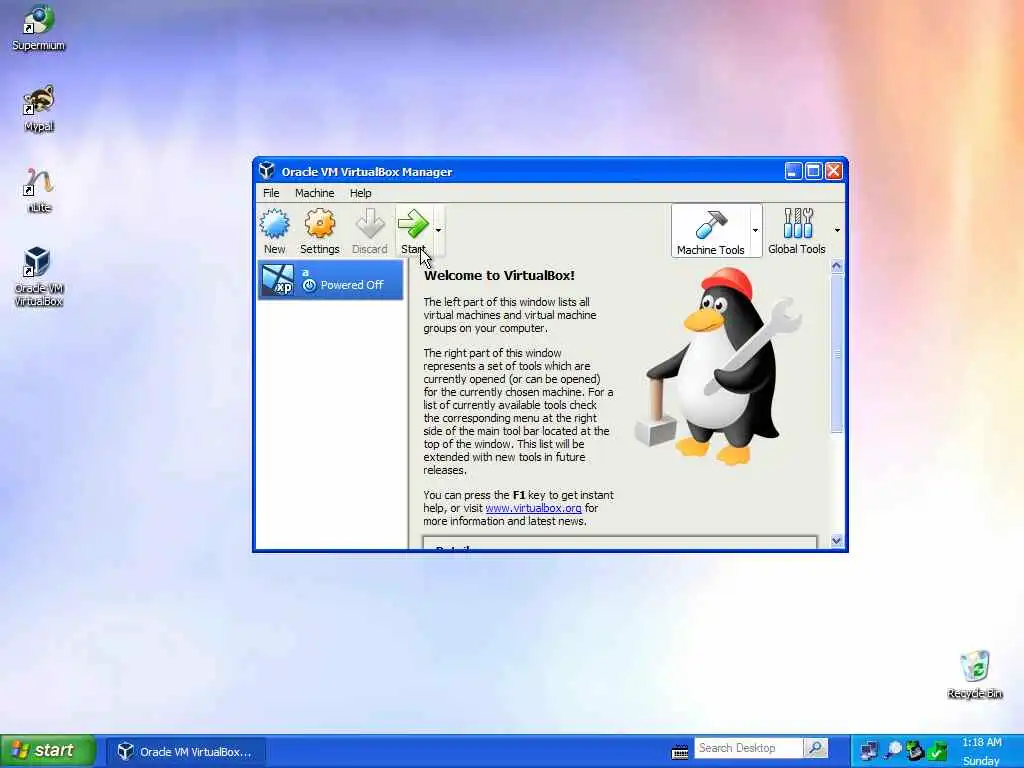Expand the Machine Tools dropdown arrow
This screenshot has width=1024, height=768.
756,231
